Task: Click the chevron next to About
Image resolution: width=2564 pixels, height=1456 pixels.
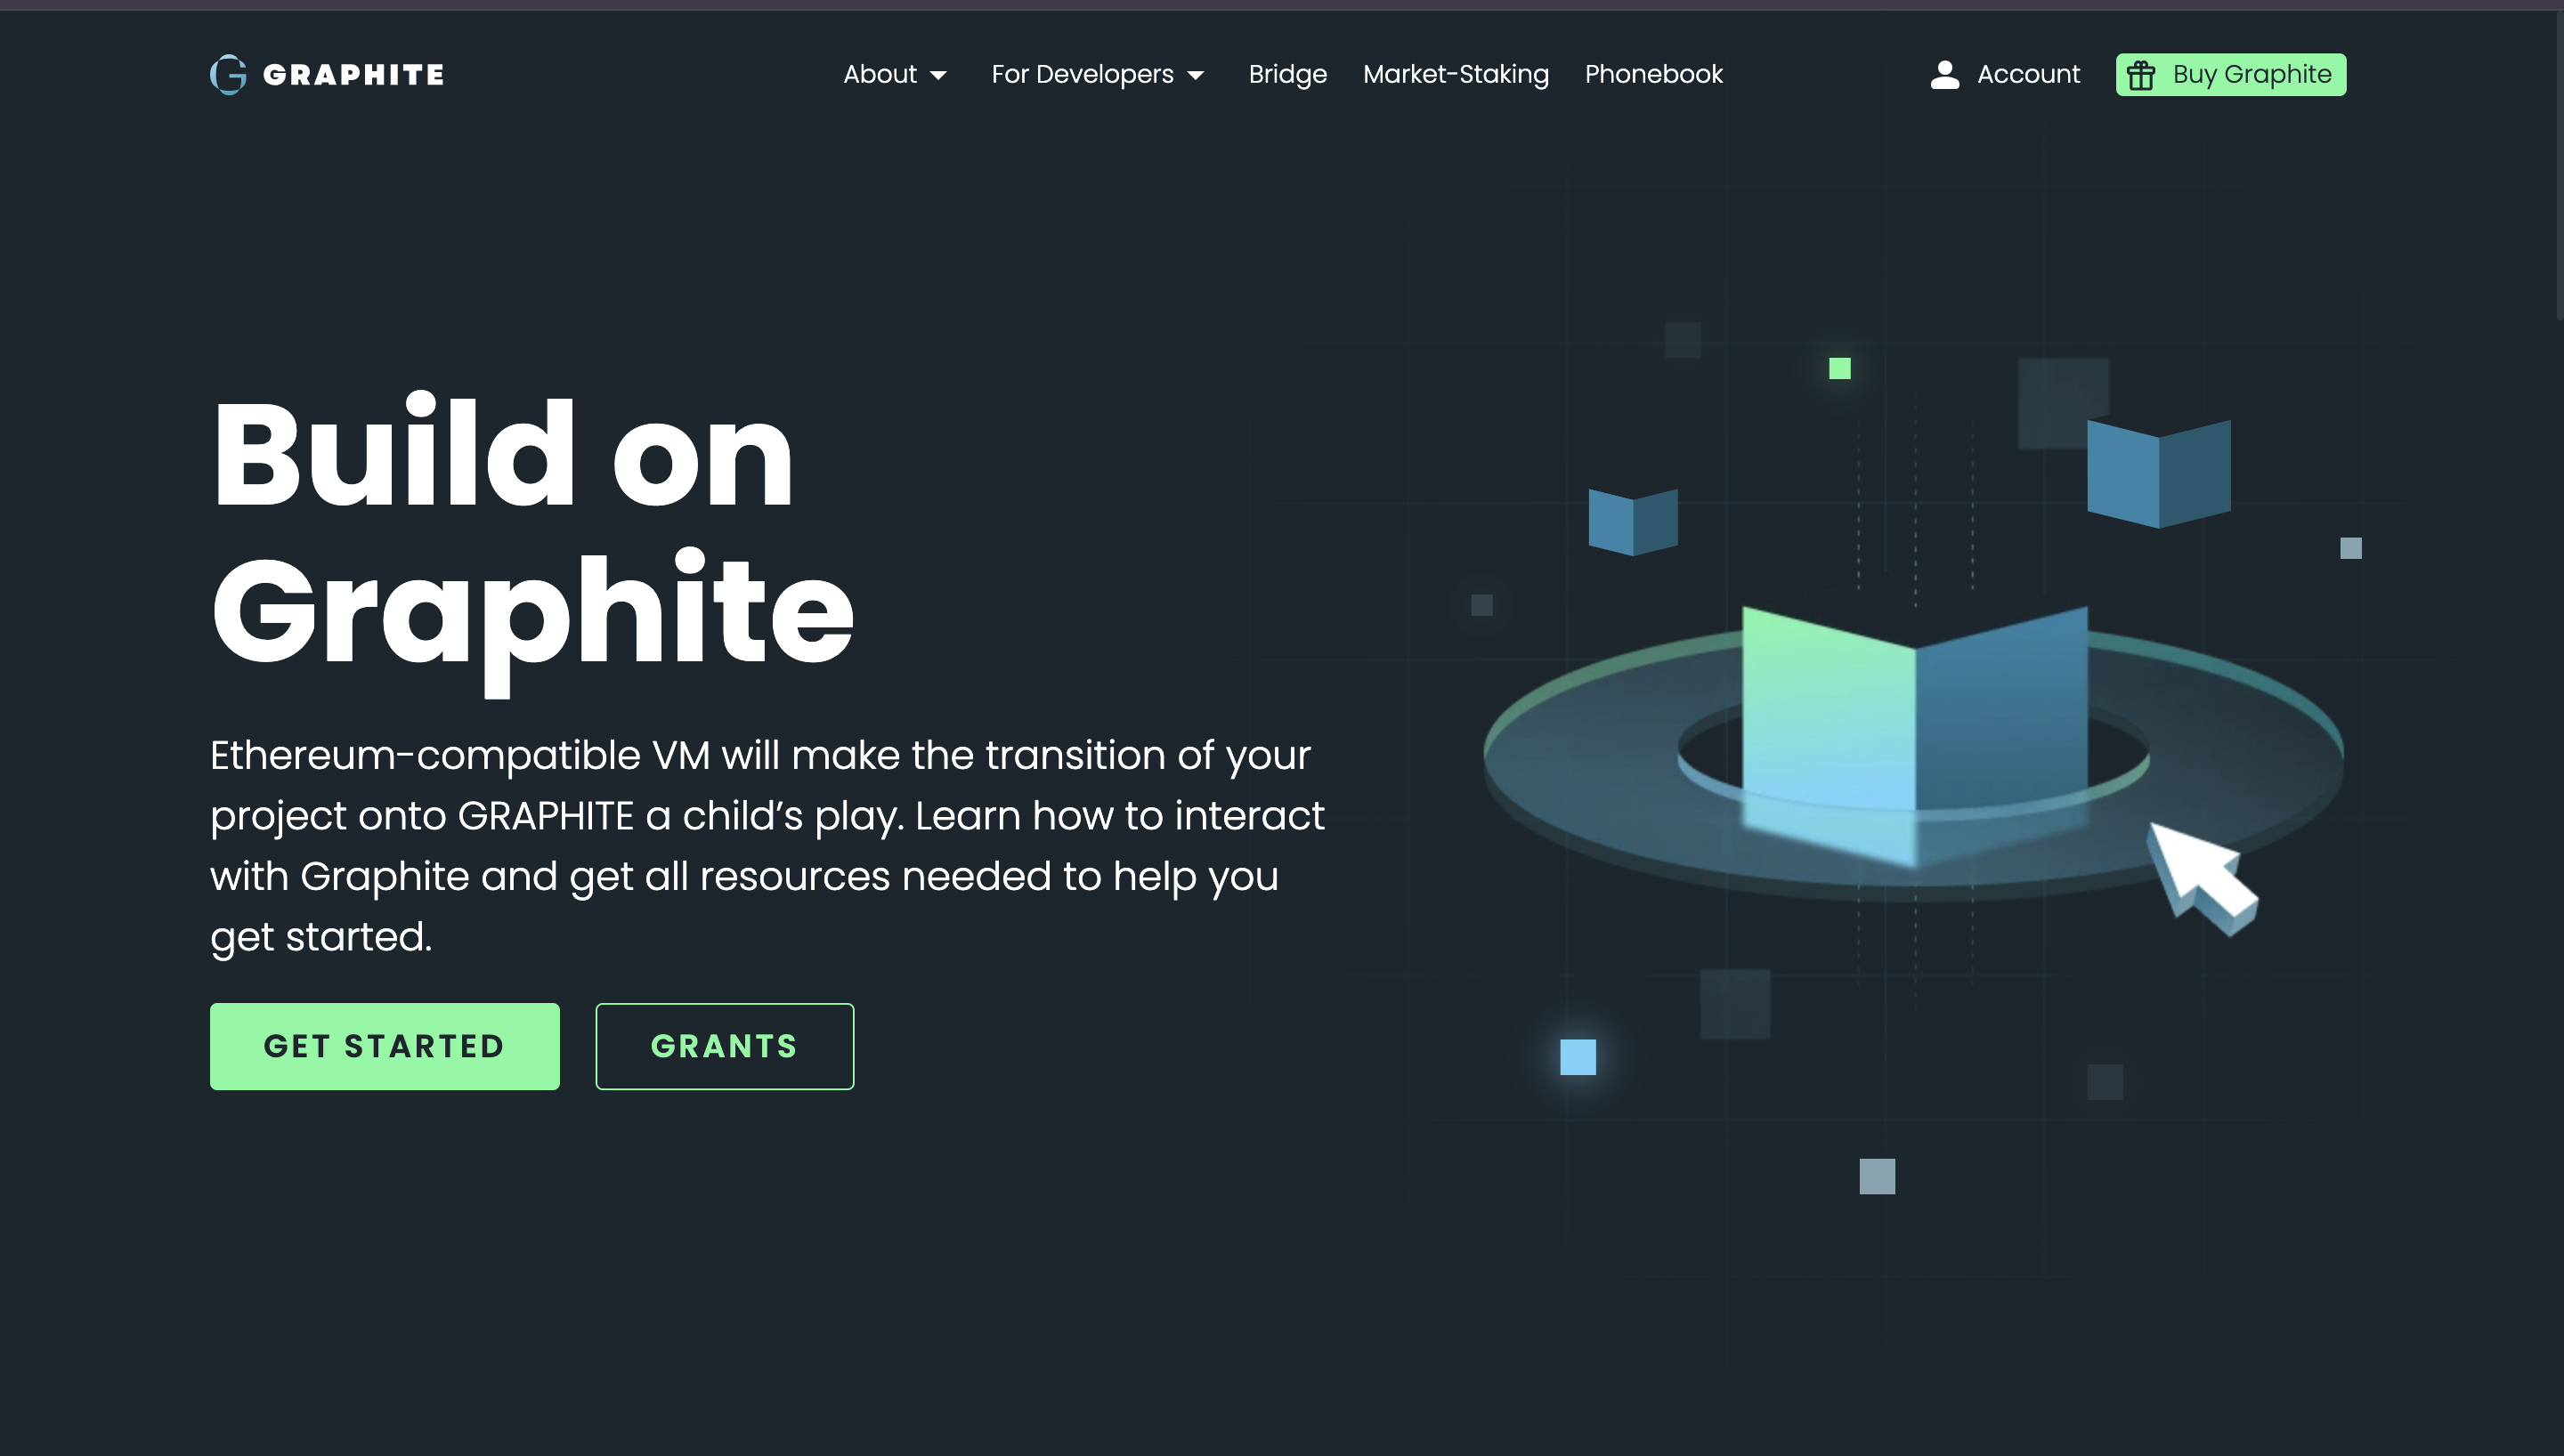Action: coord(938,75)
